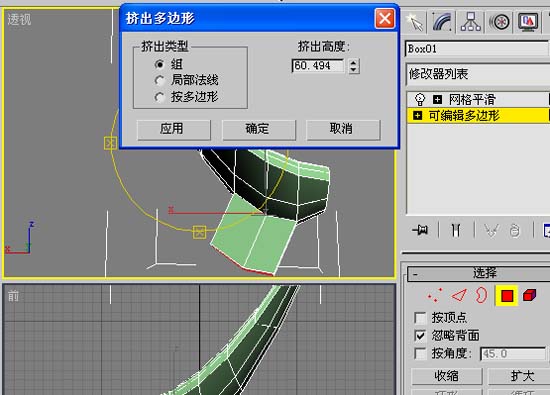This screenshot has width=550, height=395.
Task: Increase extrusion height with spinner up arrow
Action: point(354,62)
